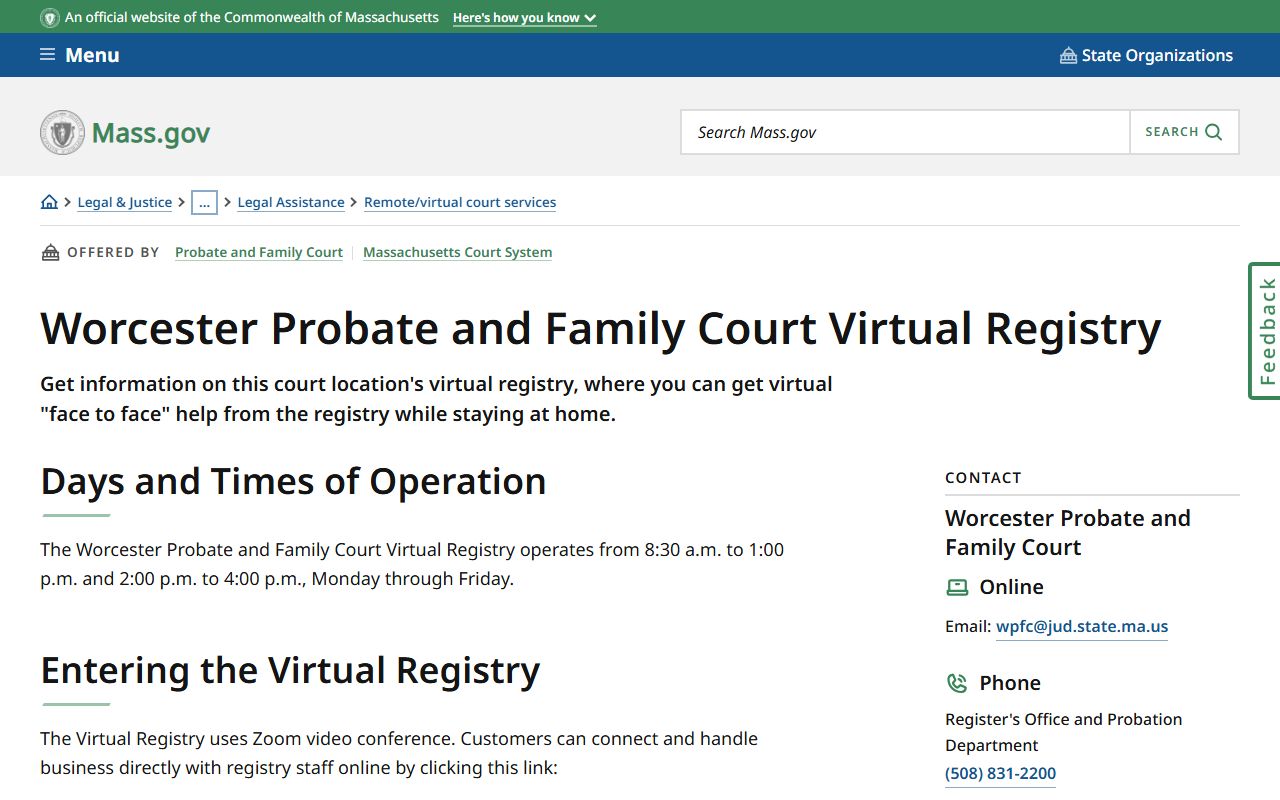
Task: Call (508) 831-2200 phone link
Action: (x=1000, y=773)
